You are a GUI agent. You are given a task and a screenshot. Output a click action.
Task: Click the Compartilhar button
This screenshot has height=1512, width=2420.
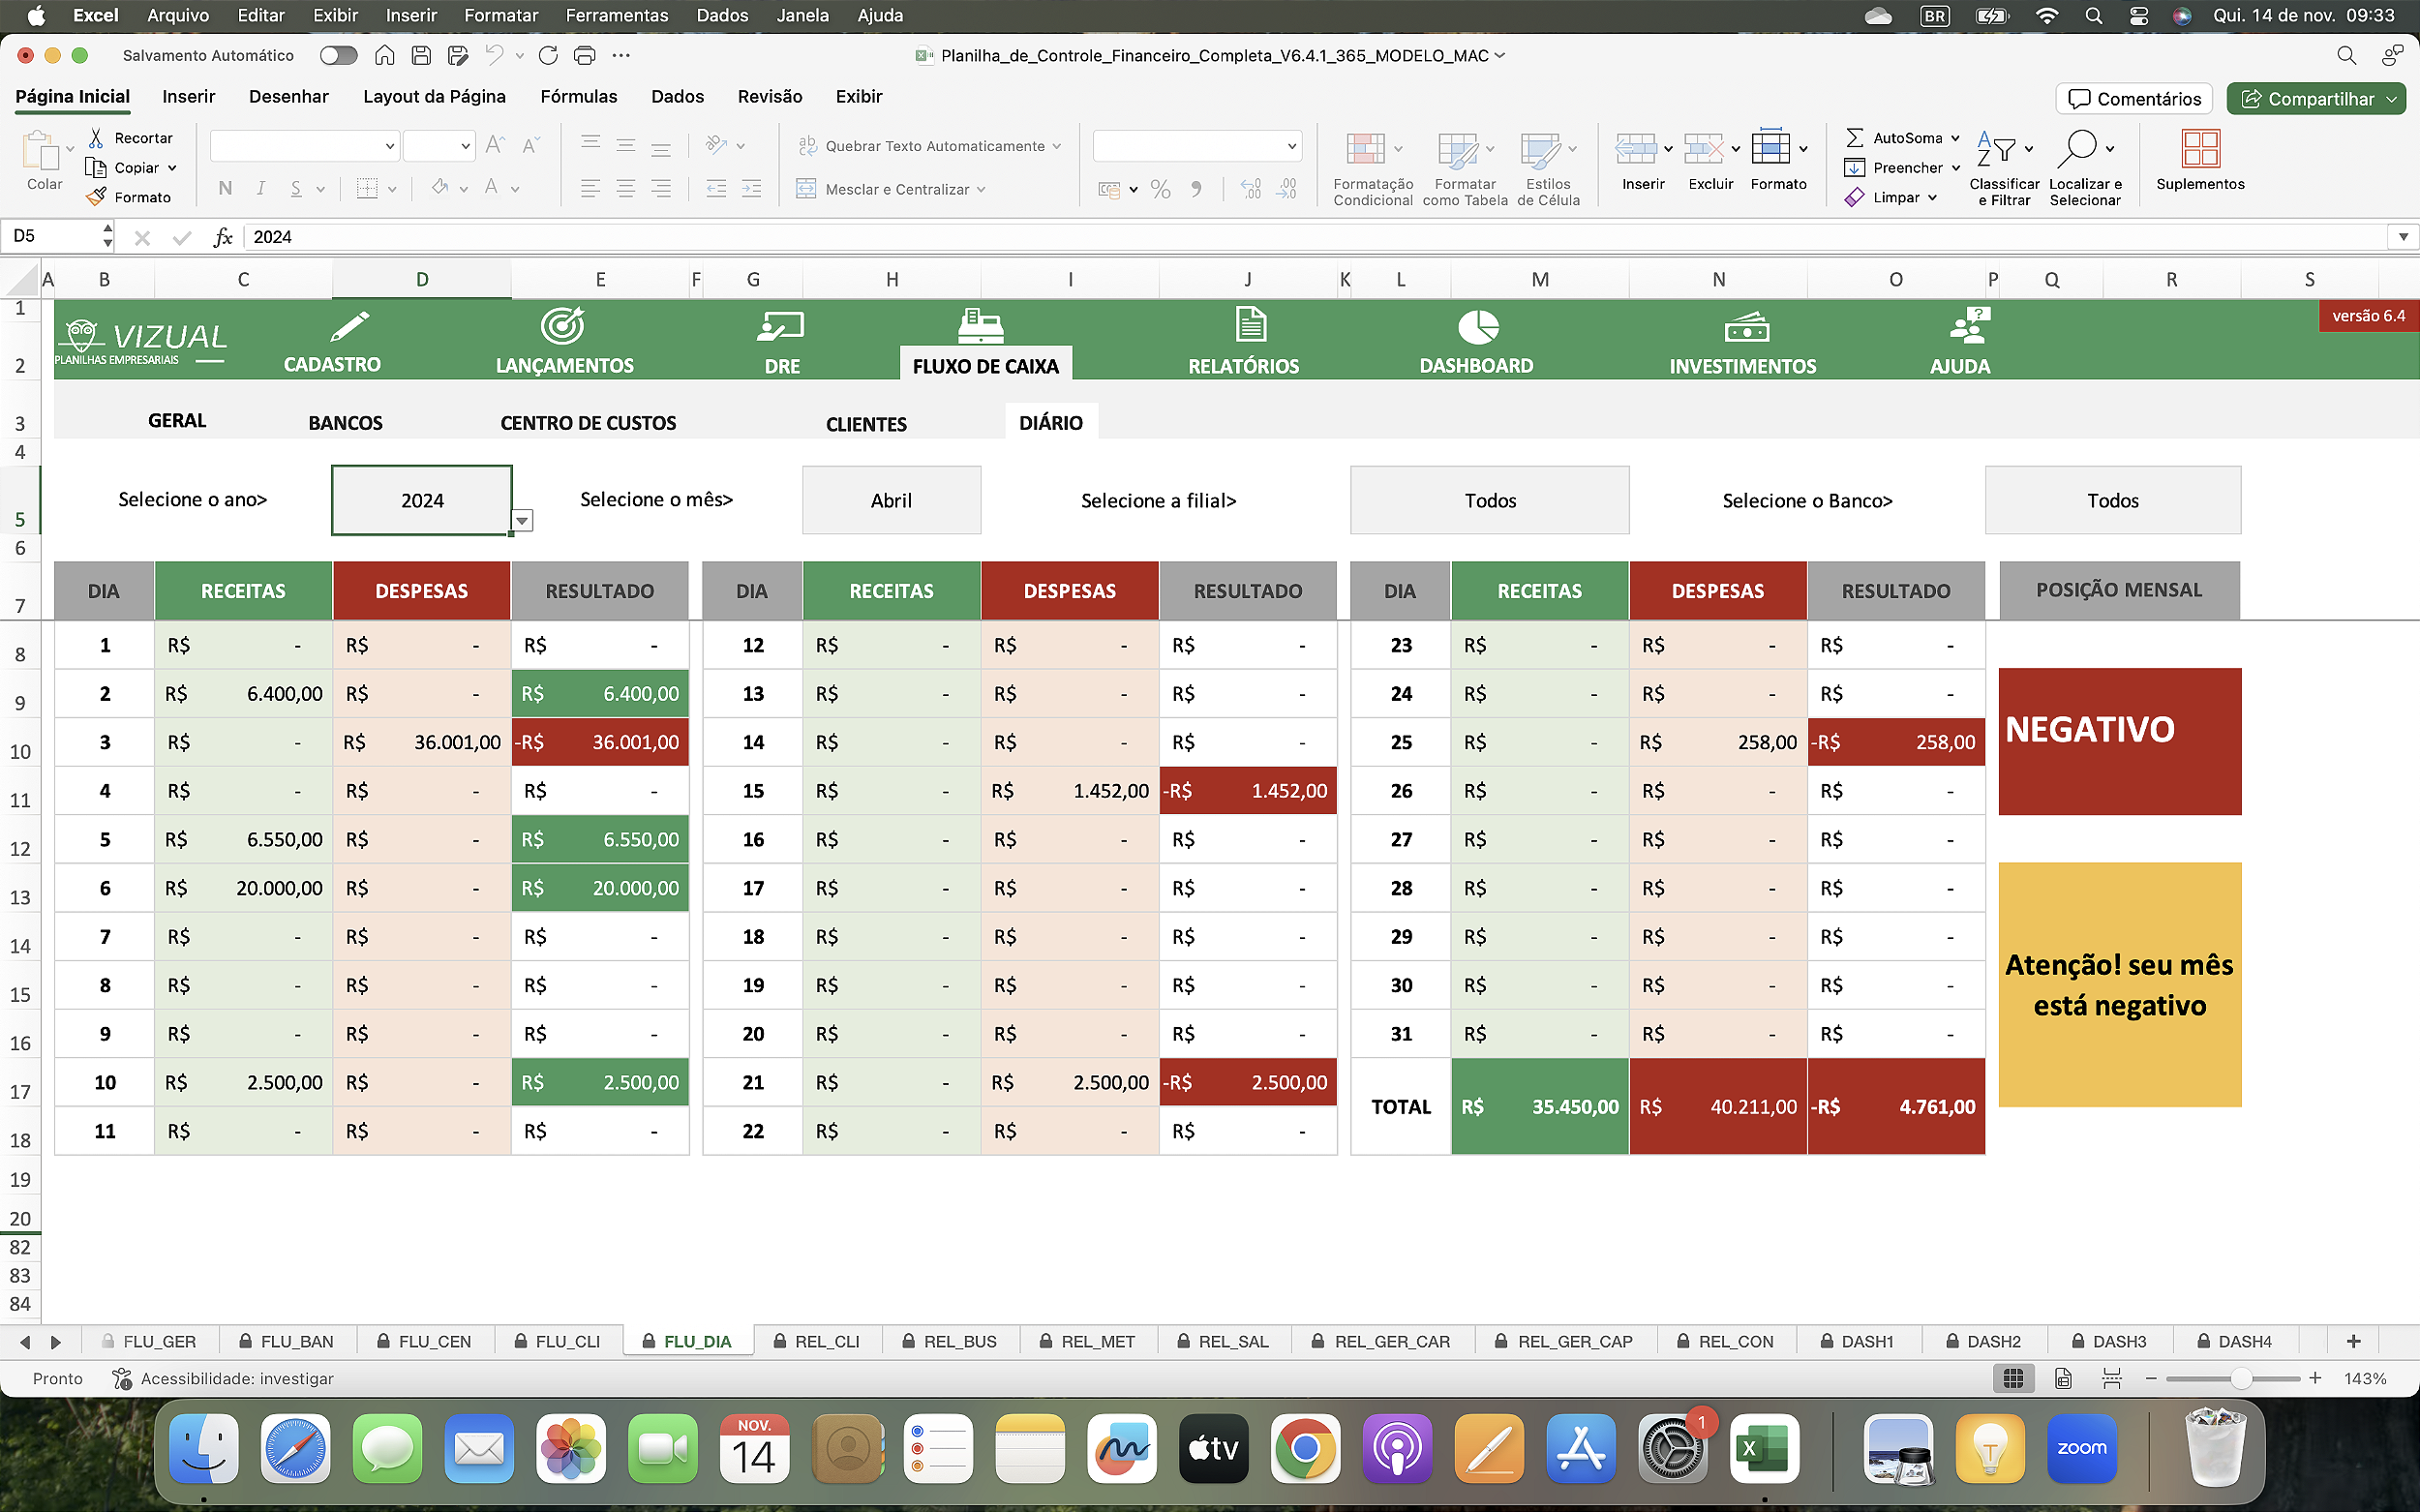(2315, 98)
